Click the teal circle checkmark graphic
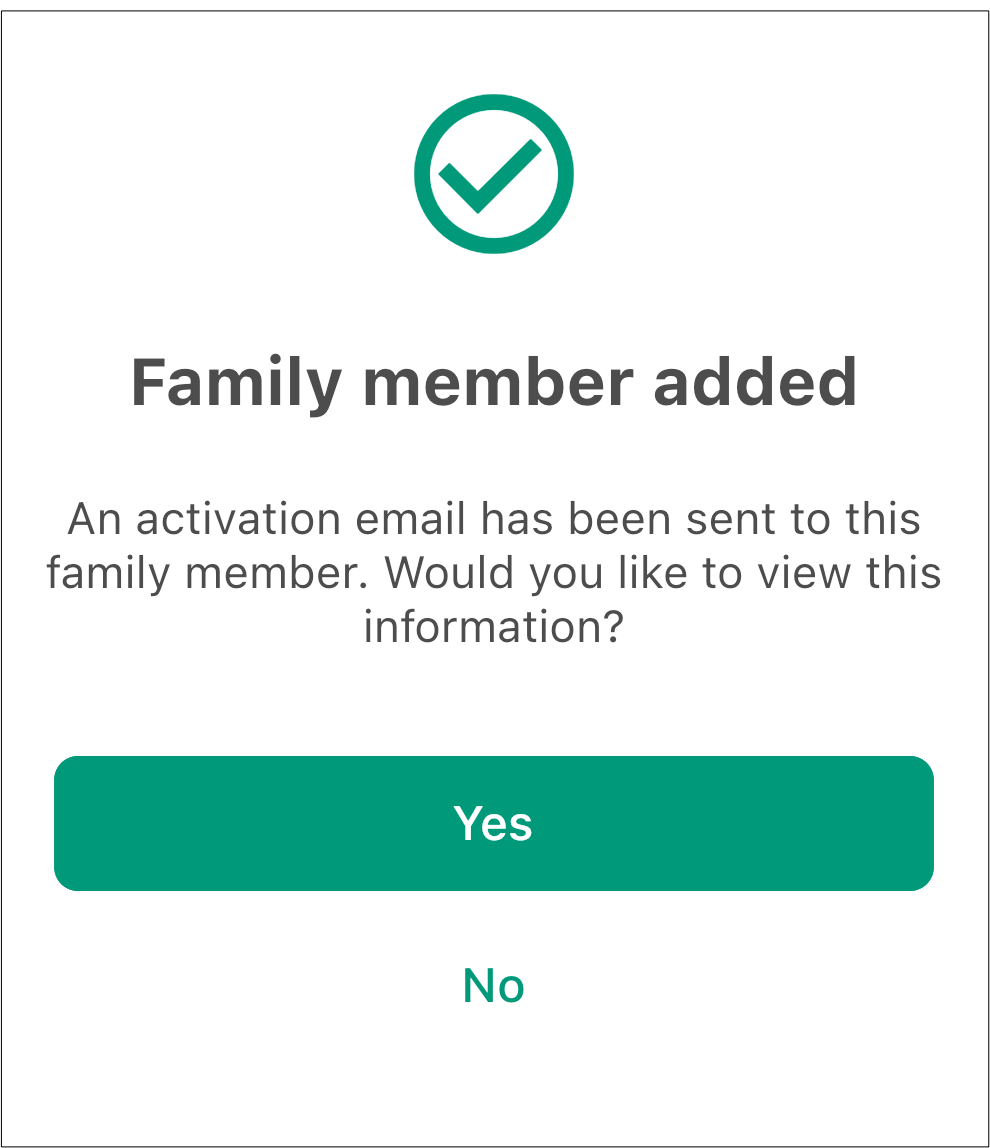 pos(494,174)
